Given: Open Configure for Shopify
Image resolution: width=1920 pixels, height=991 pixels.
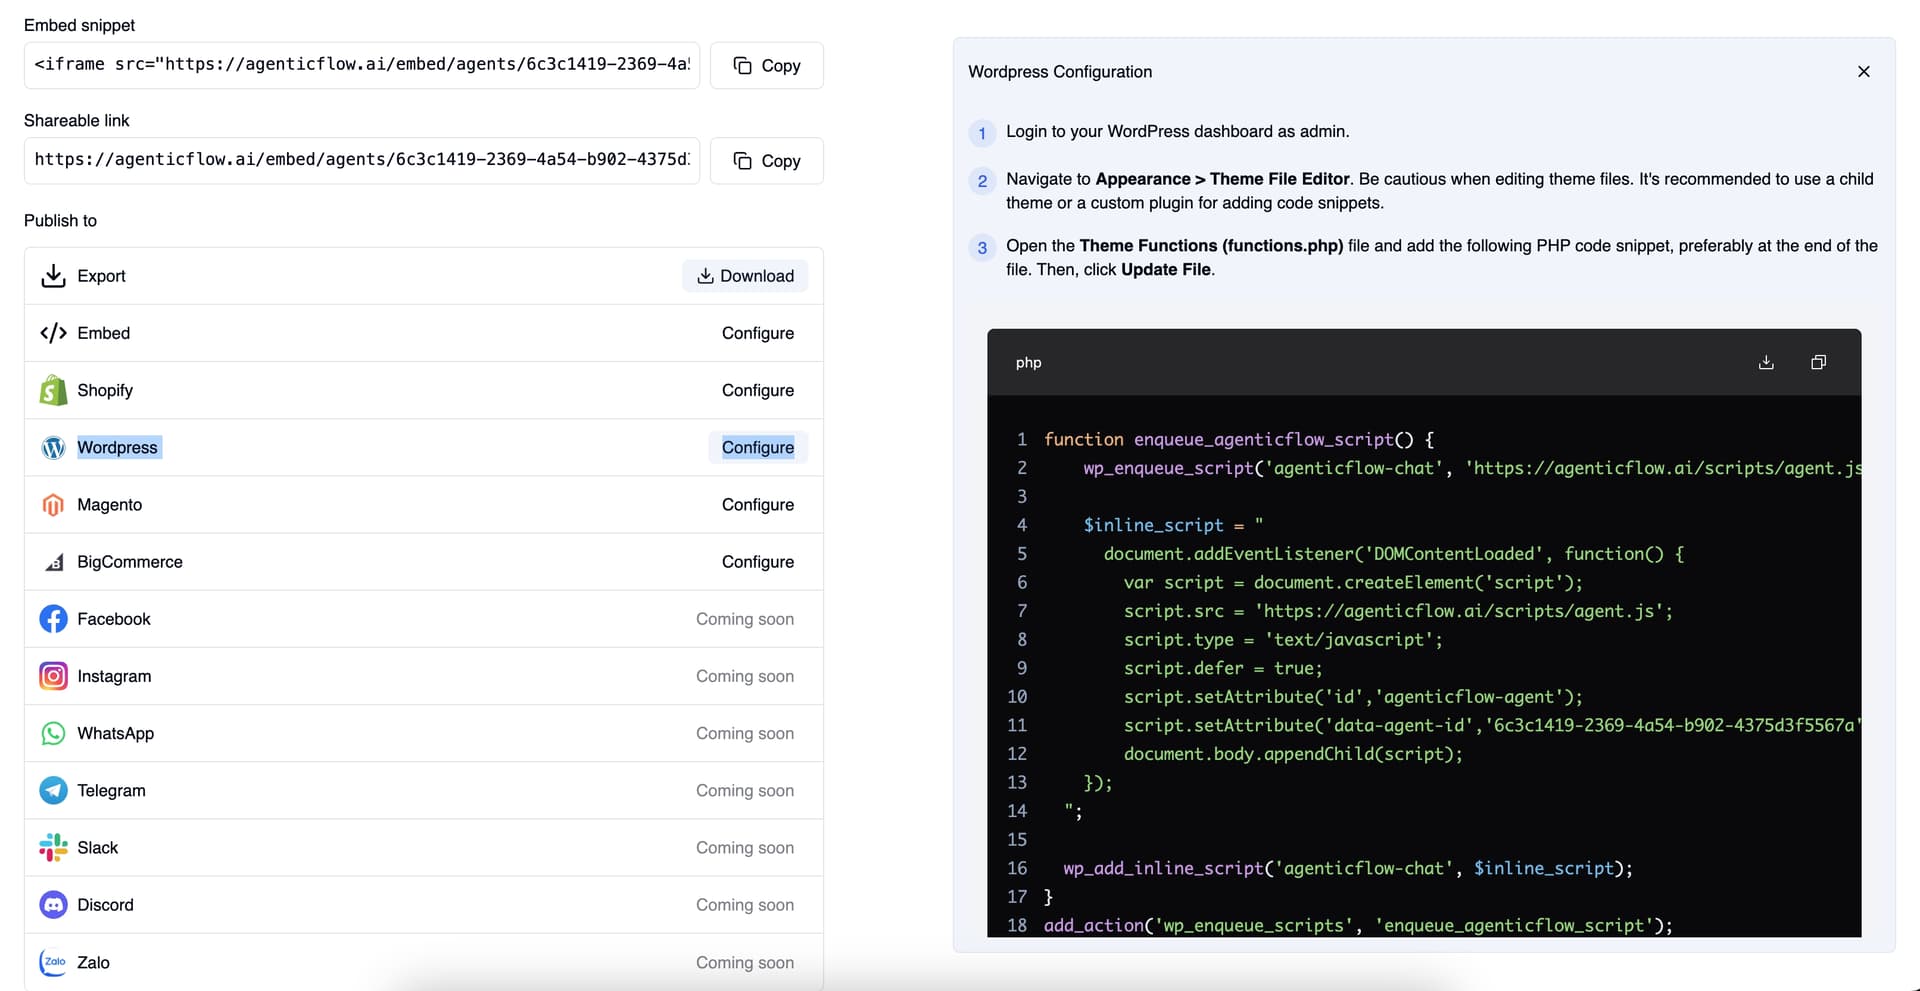Looking at the screenshot, I should (757, 390).
